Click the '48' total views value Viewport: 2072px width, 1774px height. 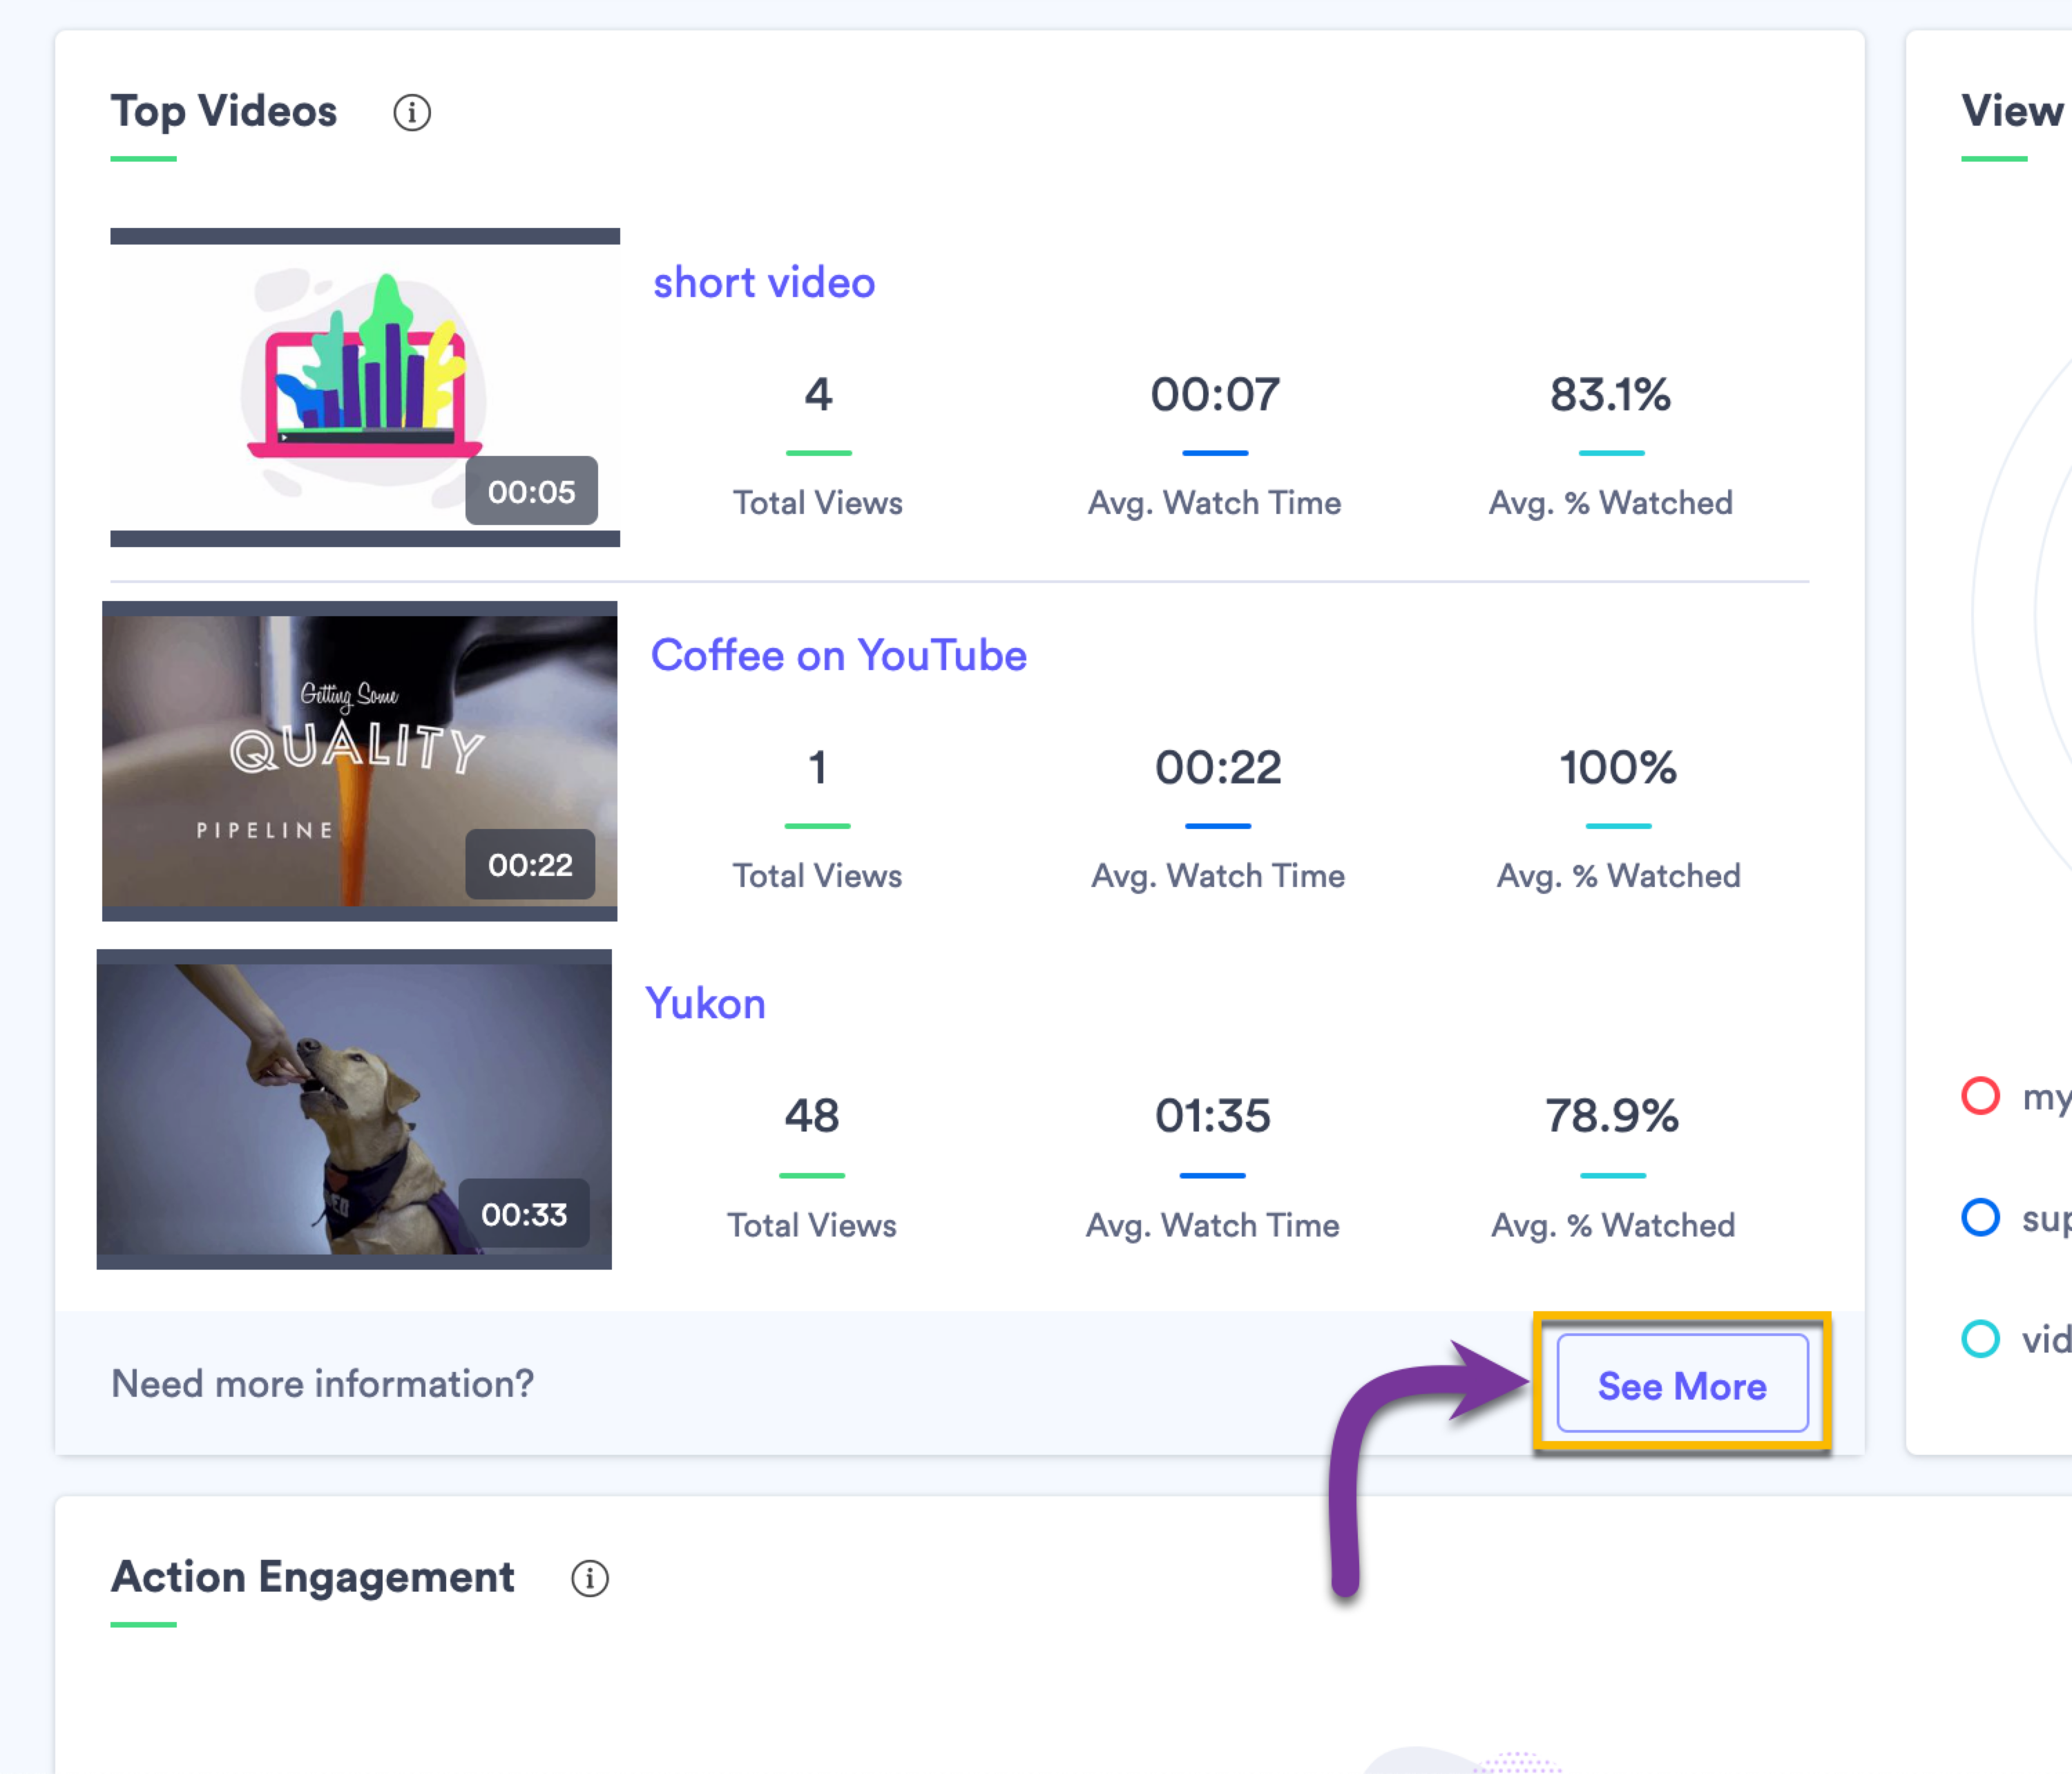(x=812, y=1116)
